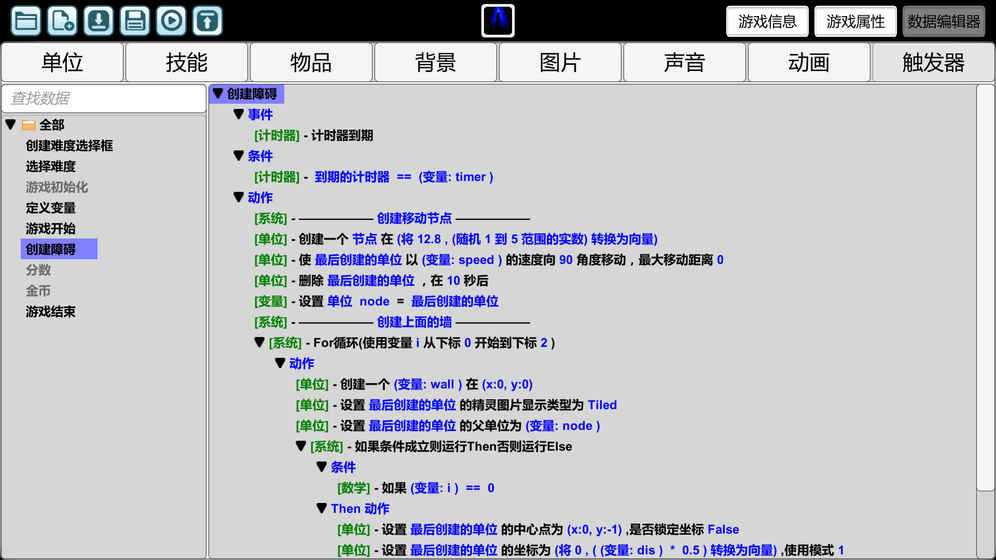Select trigger 游戏初始化 in list
996x560 pixels.
coord(57,187)
